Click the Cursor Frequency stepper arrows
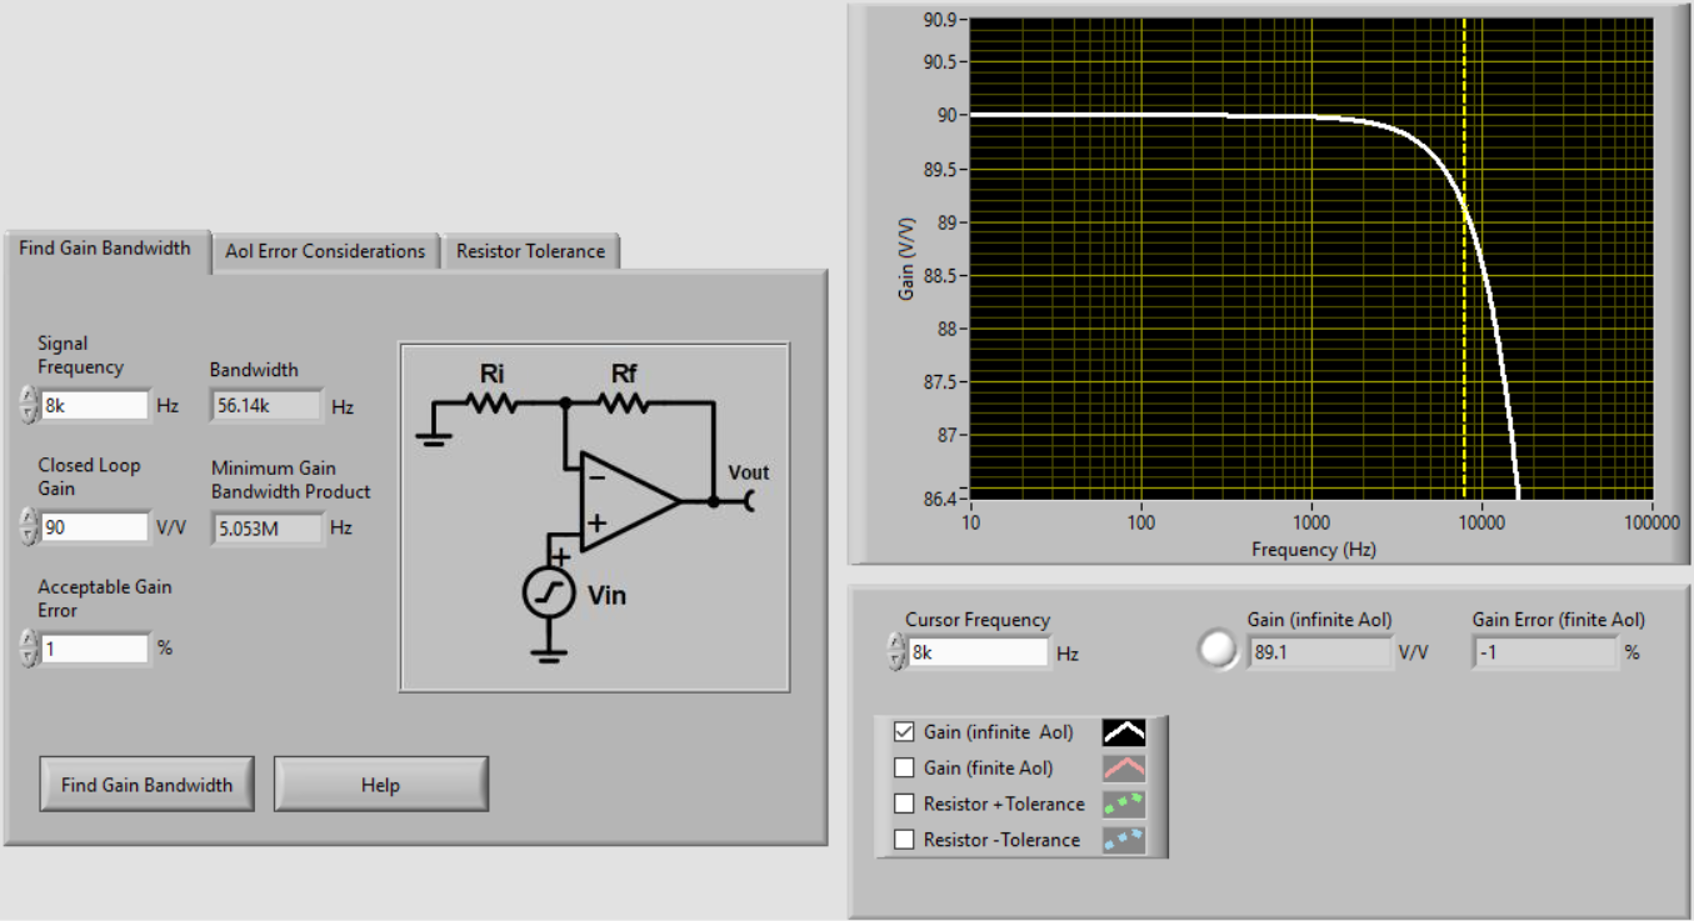This screenshot has height=921, width=1694. point(895,652)
